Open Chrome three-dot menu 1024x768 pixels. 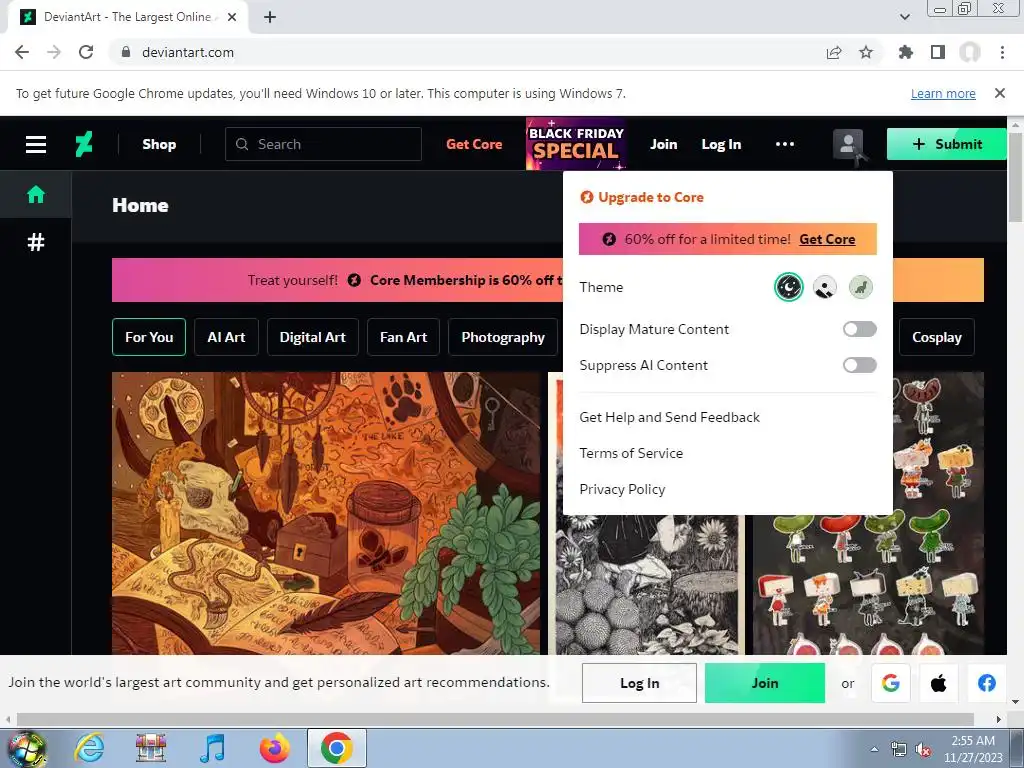click(1002, 52)
